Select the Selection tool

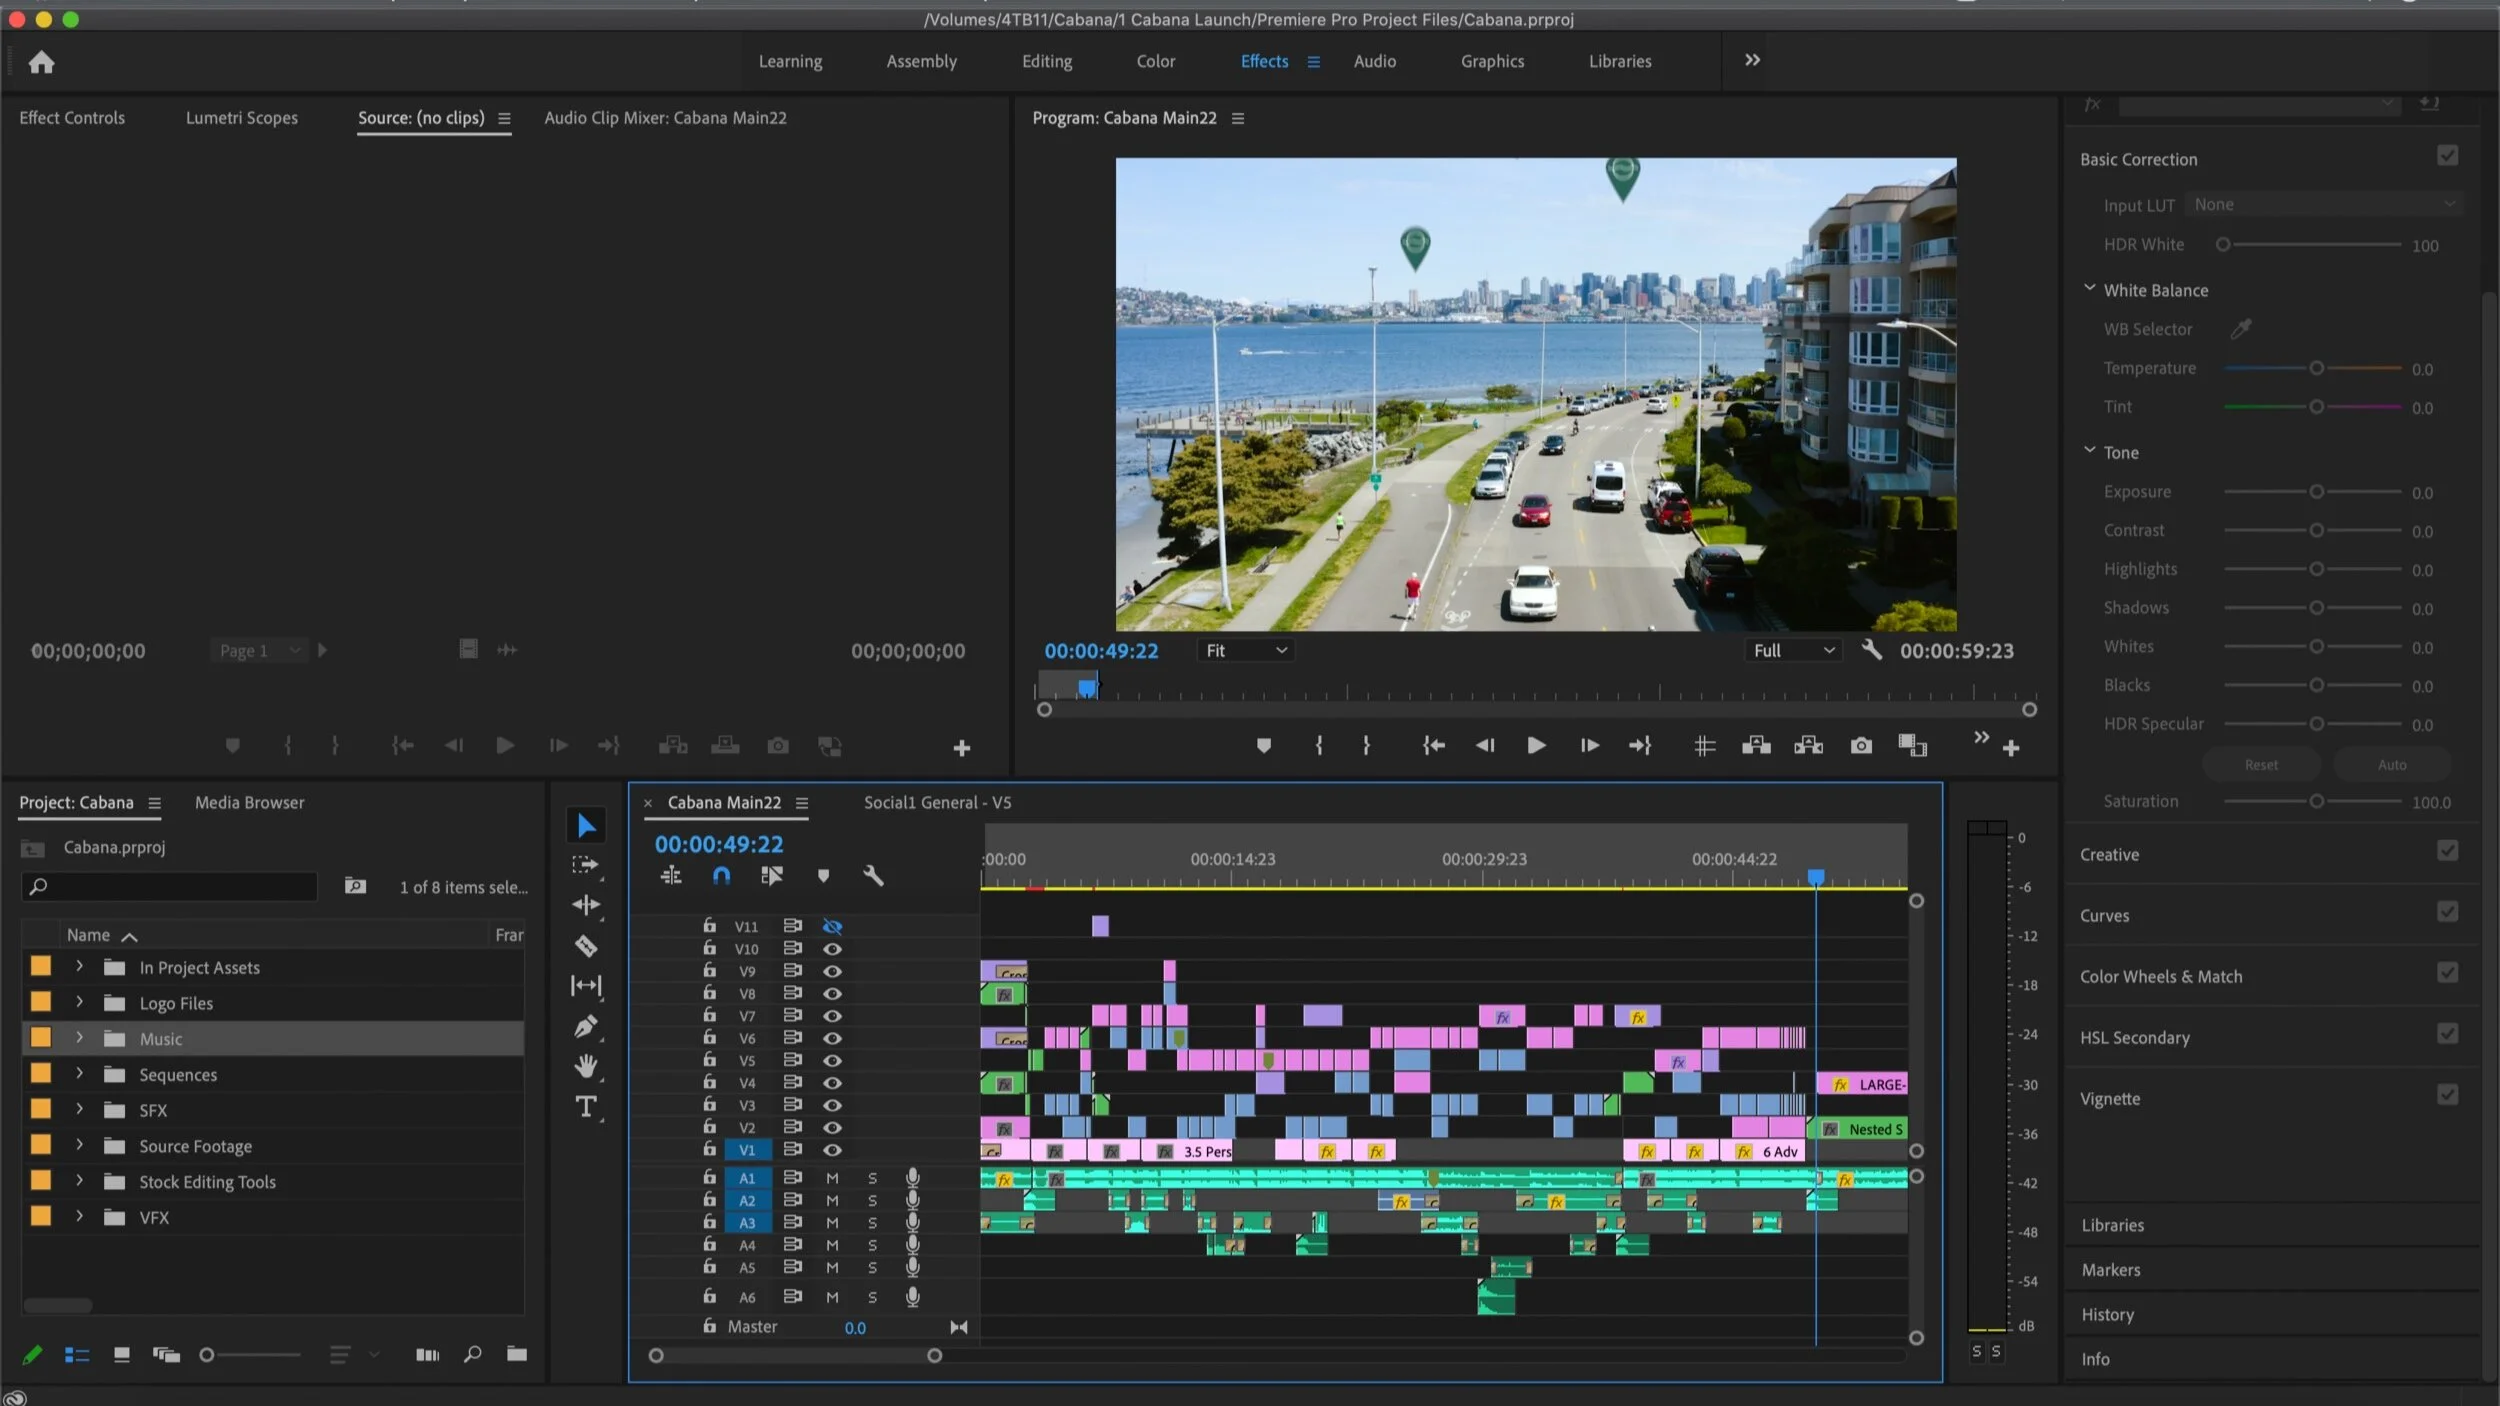(586, 824)
